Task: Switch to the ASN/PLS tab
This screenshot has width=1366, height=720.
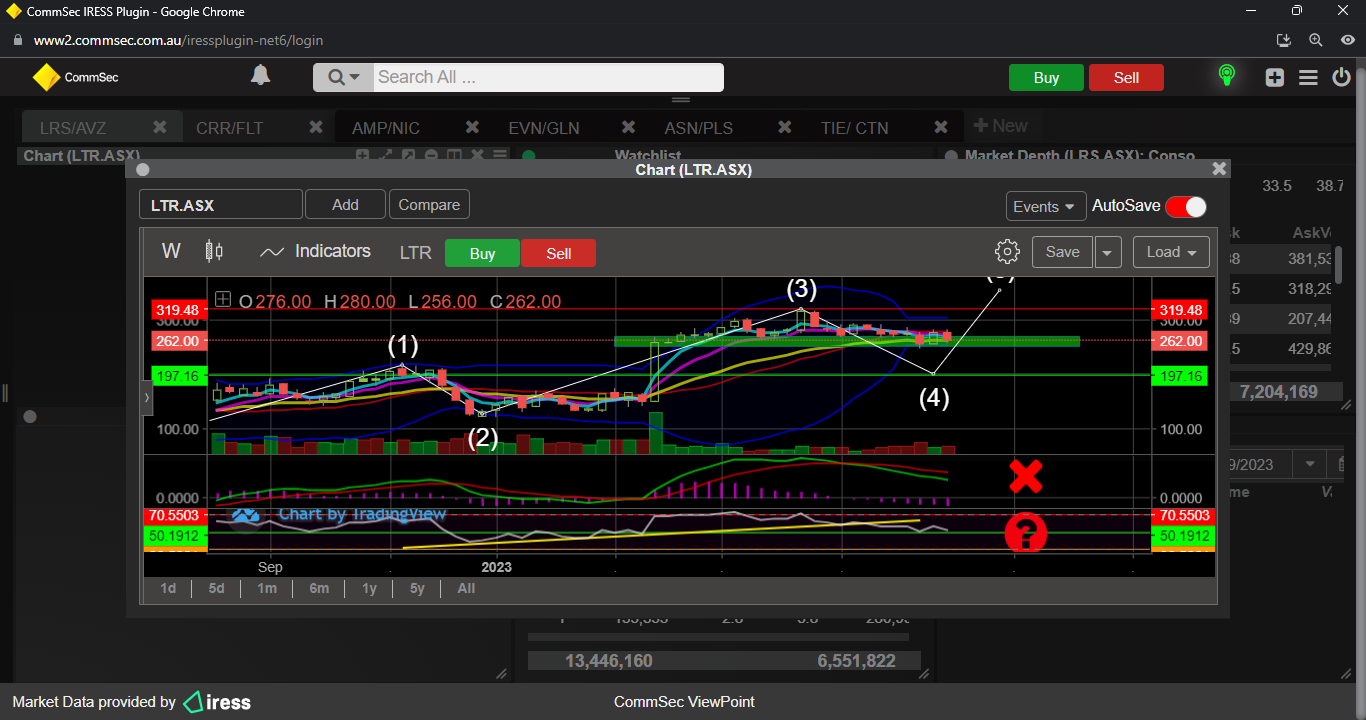Action: point(699,128)
